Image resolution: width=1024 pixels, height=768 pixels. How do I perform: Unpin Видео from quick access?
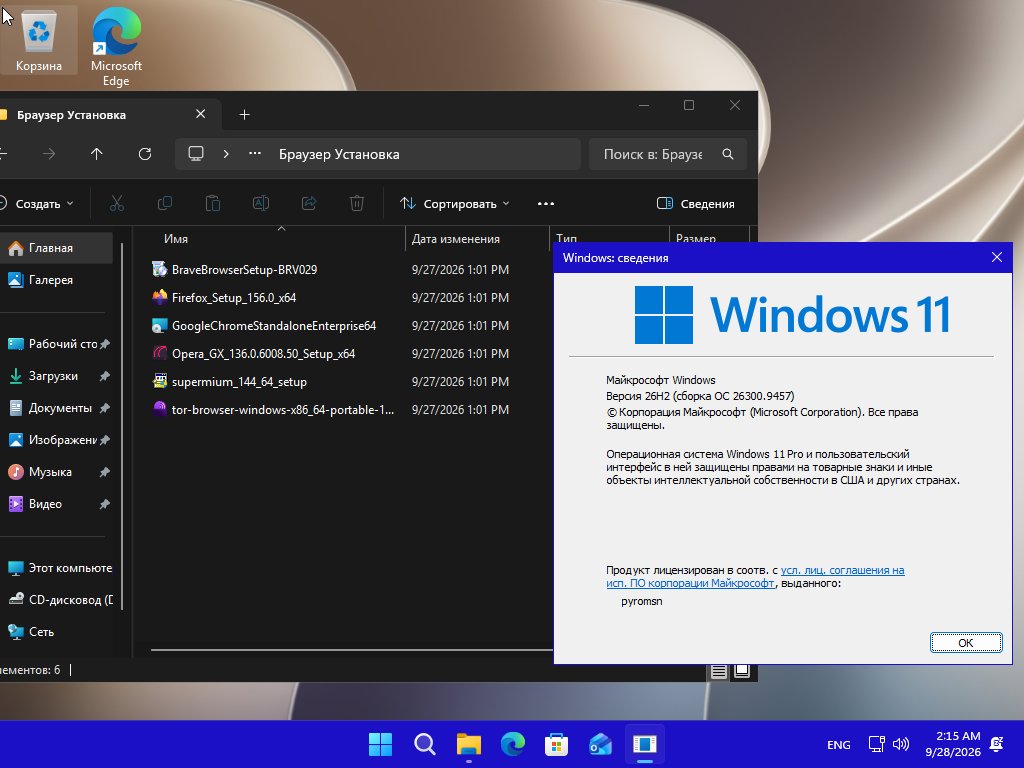104,504
